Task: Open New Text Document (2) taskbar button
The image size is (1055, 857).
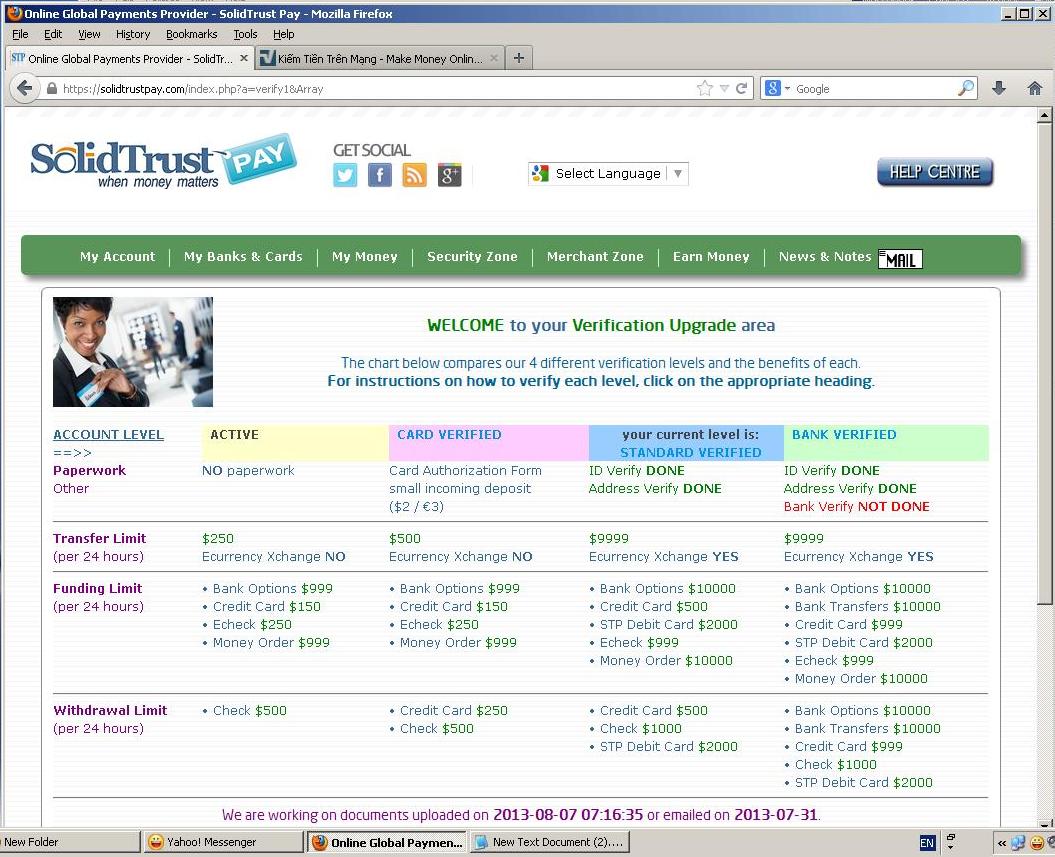Action: [550, 842]
